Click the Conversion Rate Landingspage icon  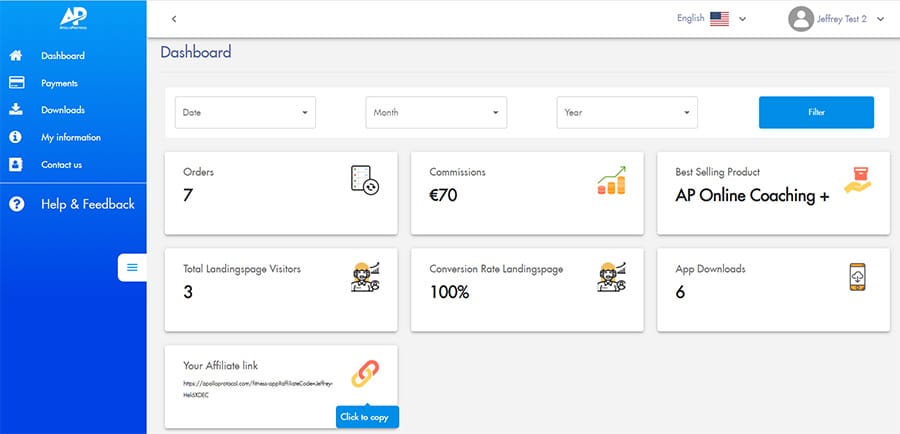(x=611, y=277)
